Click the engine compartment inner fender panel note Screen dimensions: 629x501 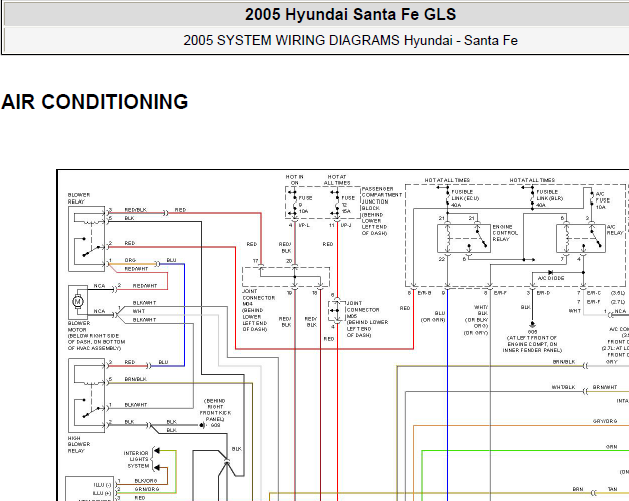point(532,344)
